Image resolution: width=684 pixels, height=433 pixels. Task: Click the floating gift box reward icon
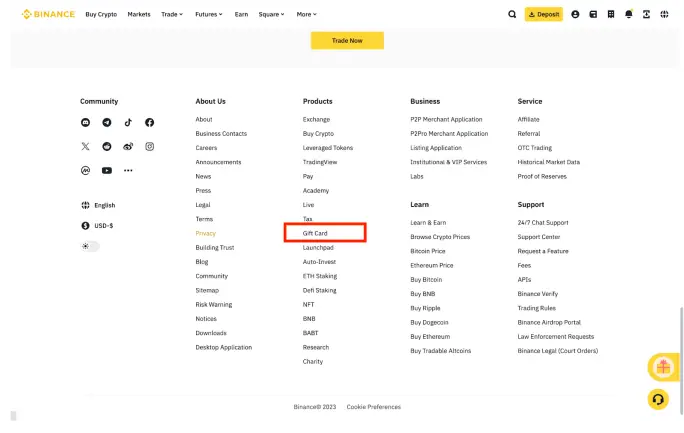[662, 367]
